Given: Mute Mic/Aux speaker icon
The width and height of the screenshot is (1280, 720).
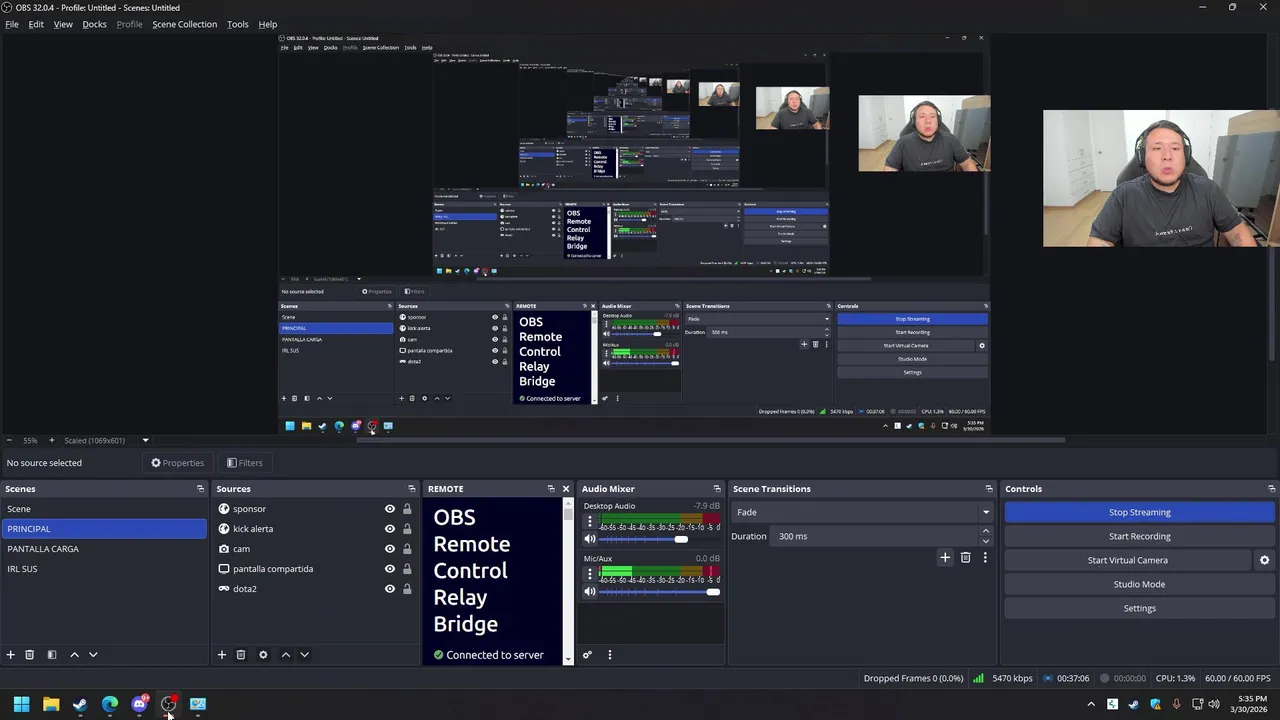Looking at the screenshot, I should pos(590,592).
